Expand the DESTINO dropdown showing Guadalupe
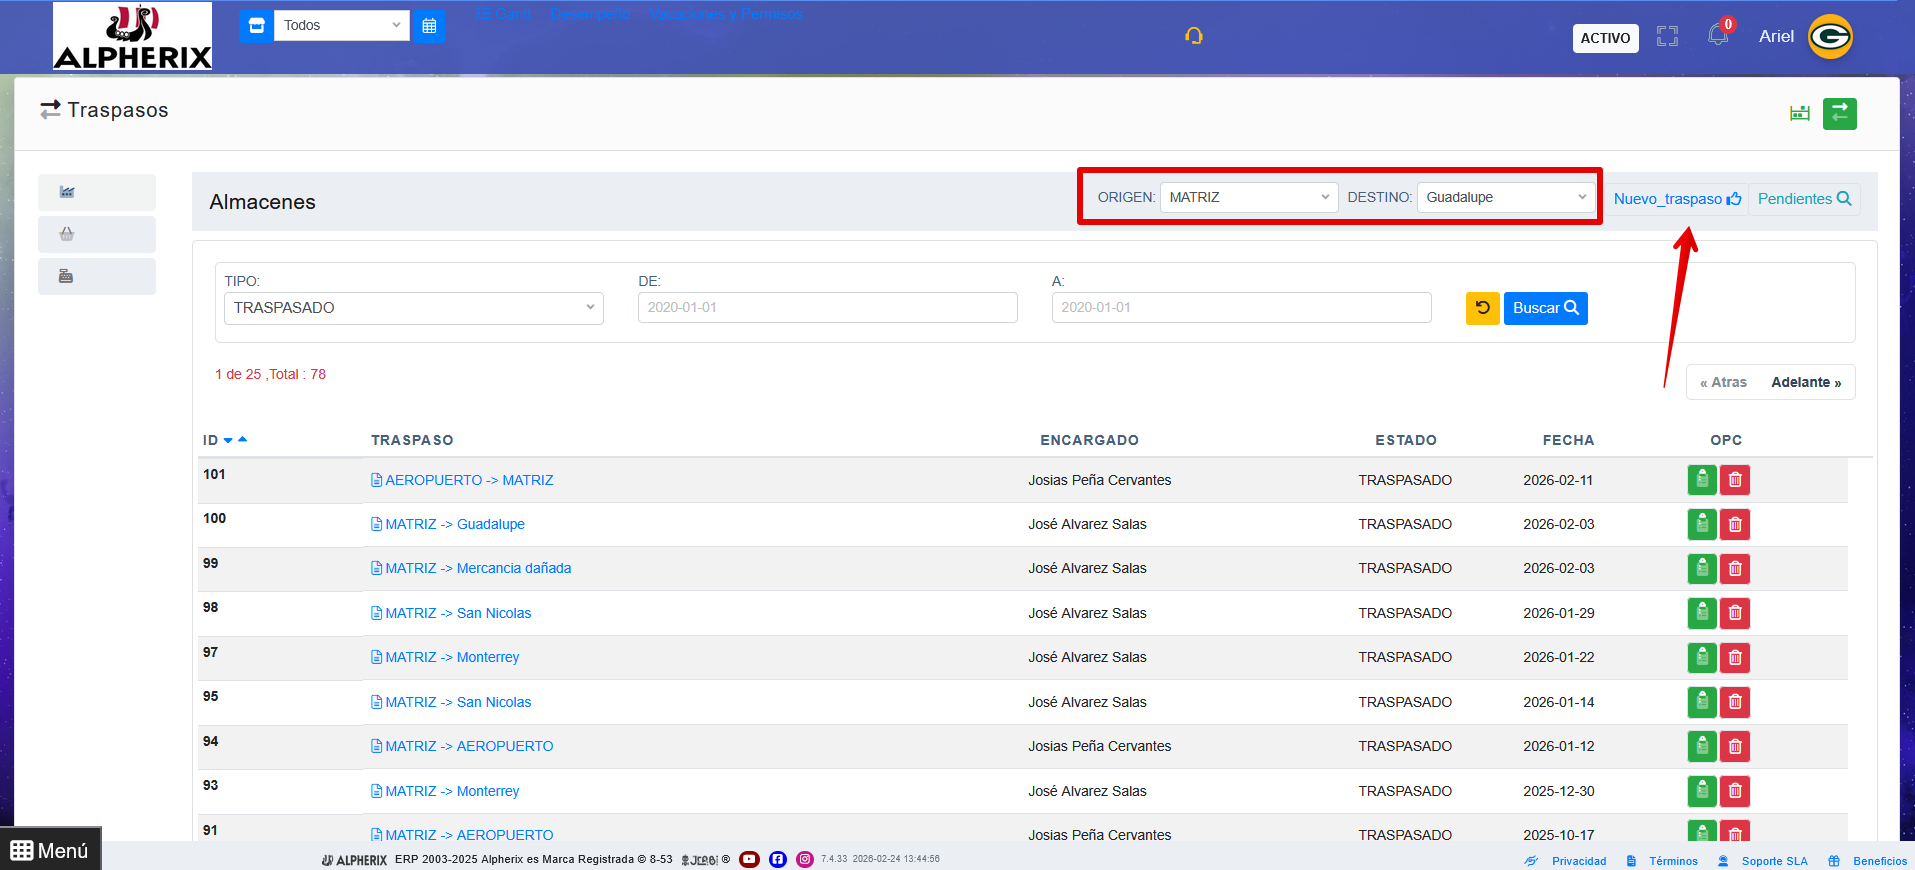This screenshot has height=870, width=1915. (1505, 197)
